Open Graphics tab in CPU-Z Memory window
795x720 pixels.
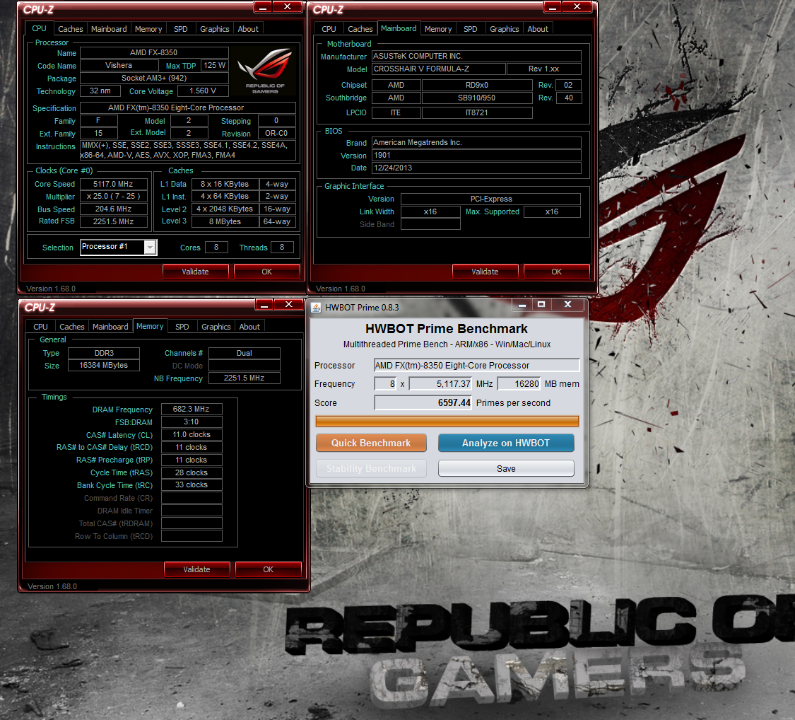[216, 327]
